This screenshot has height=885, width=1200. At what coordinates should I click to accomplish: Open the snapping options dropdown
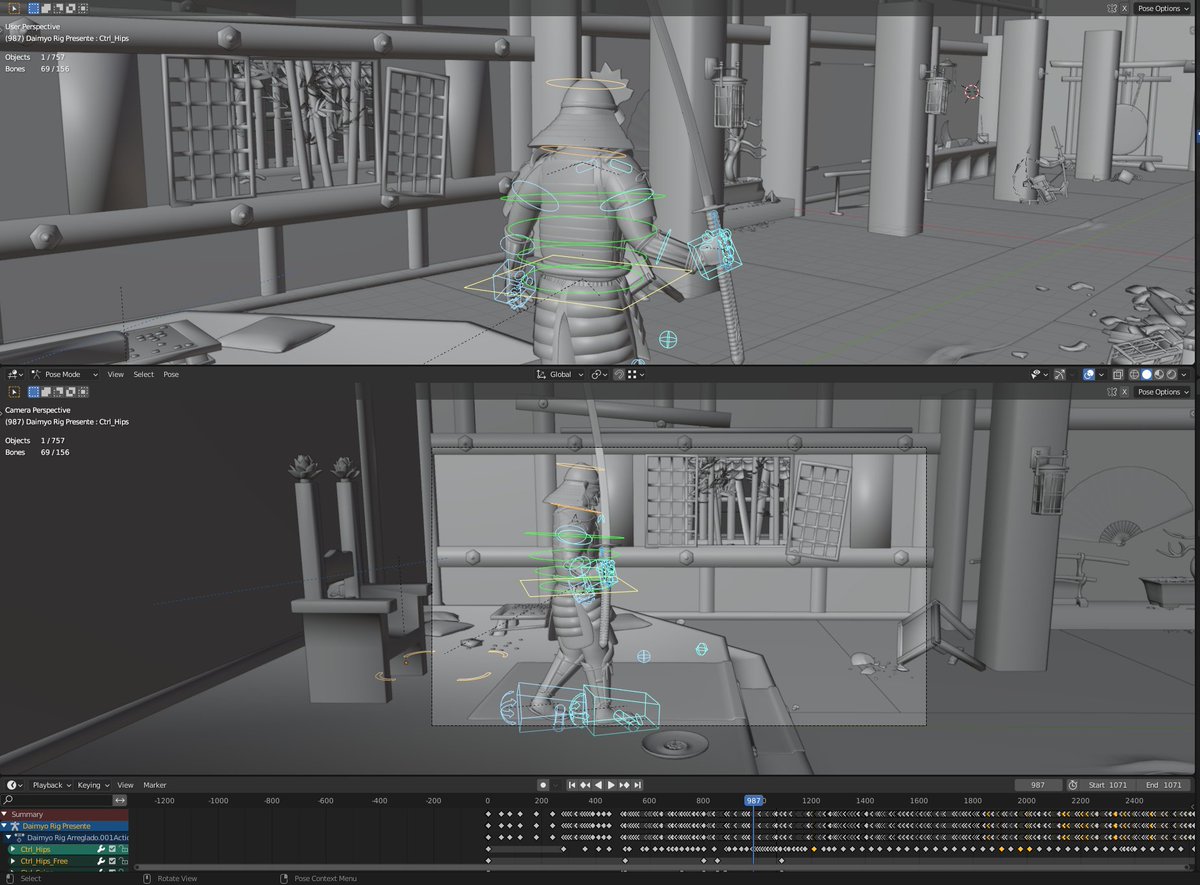[638, 375]
